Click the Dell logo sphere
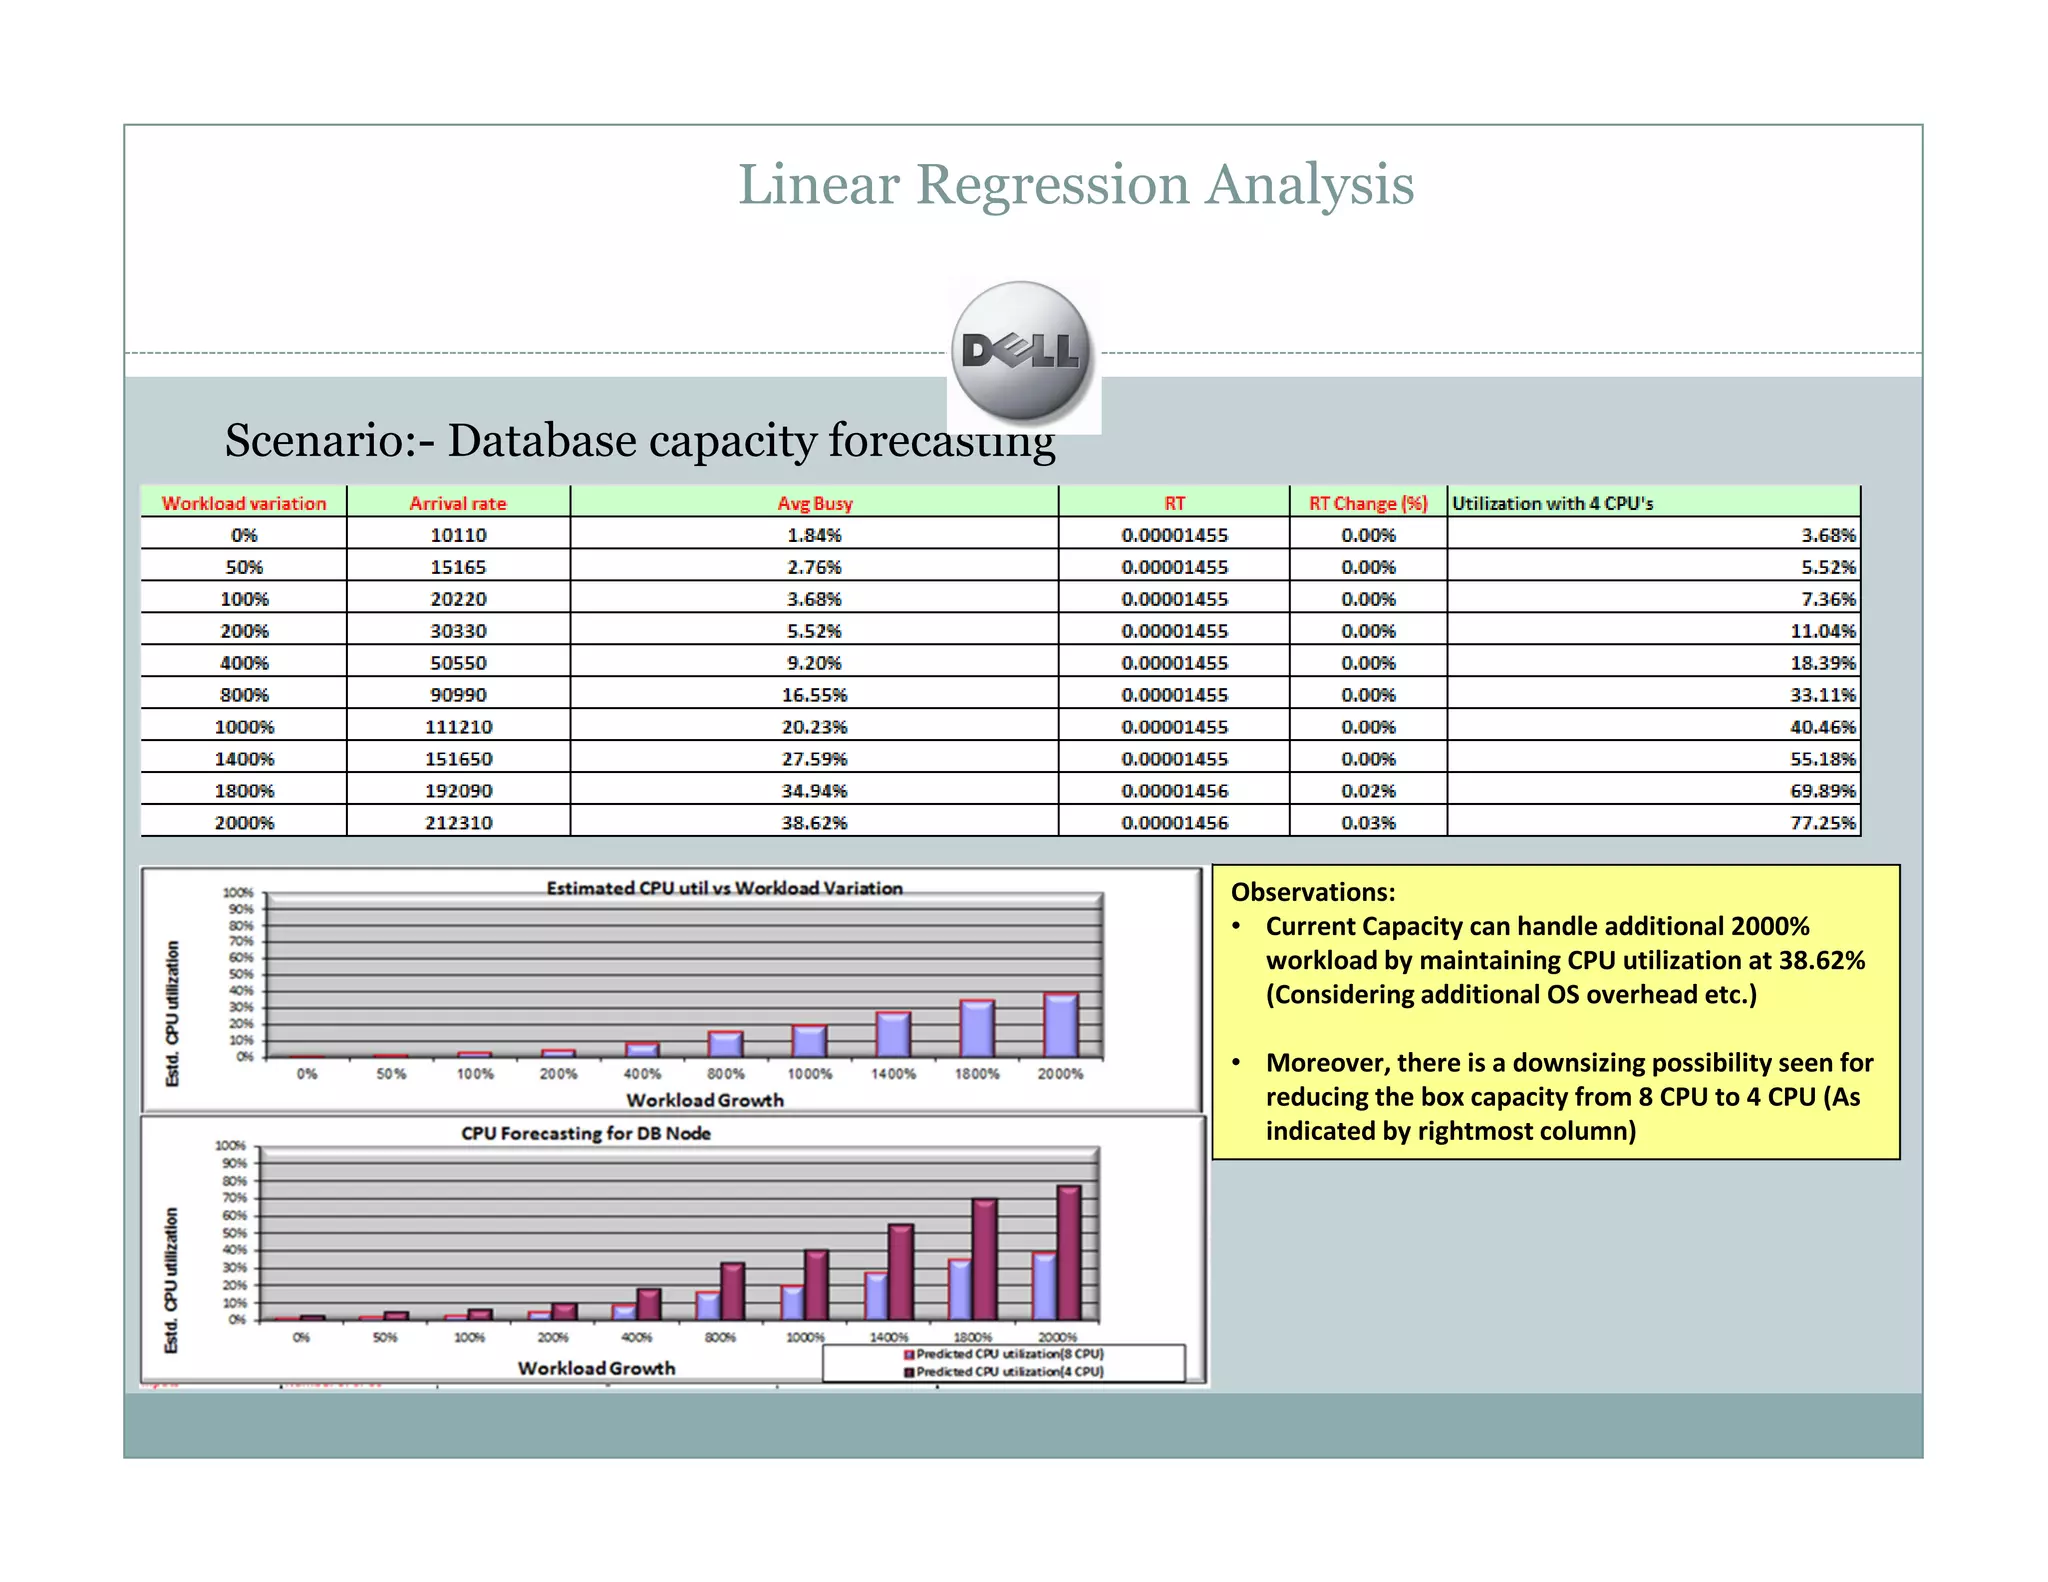Screen dimensions: 2048x1582 (1021, 351)
